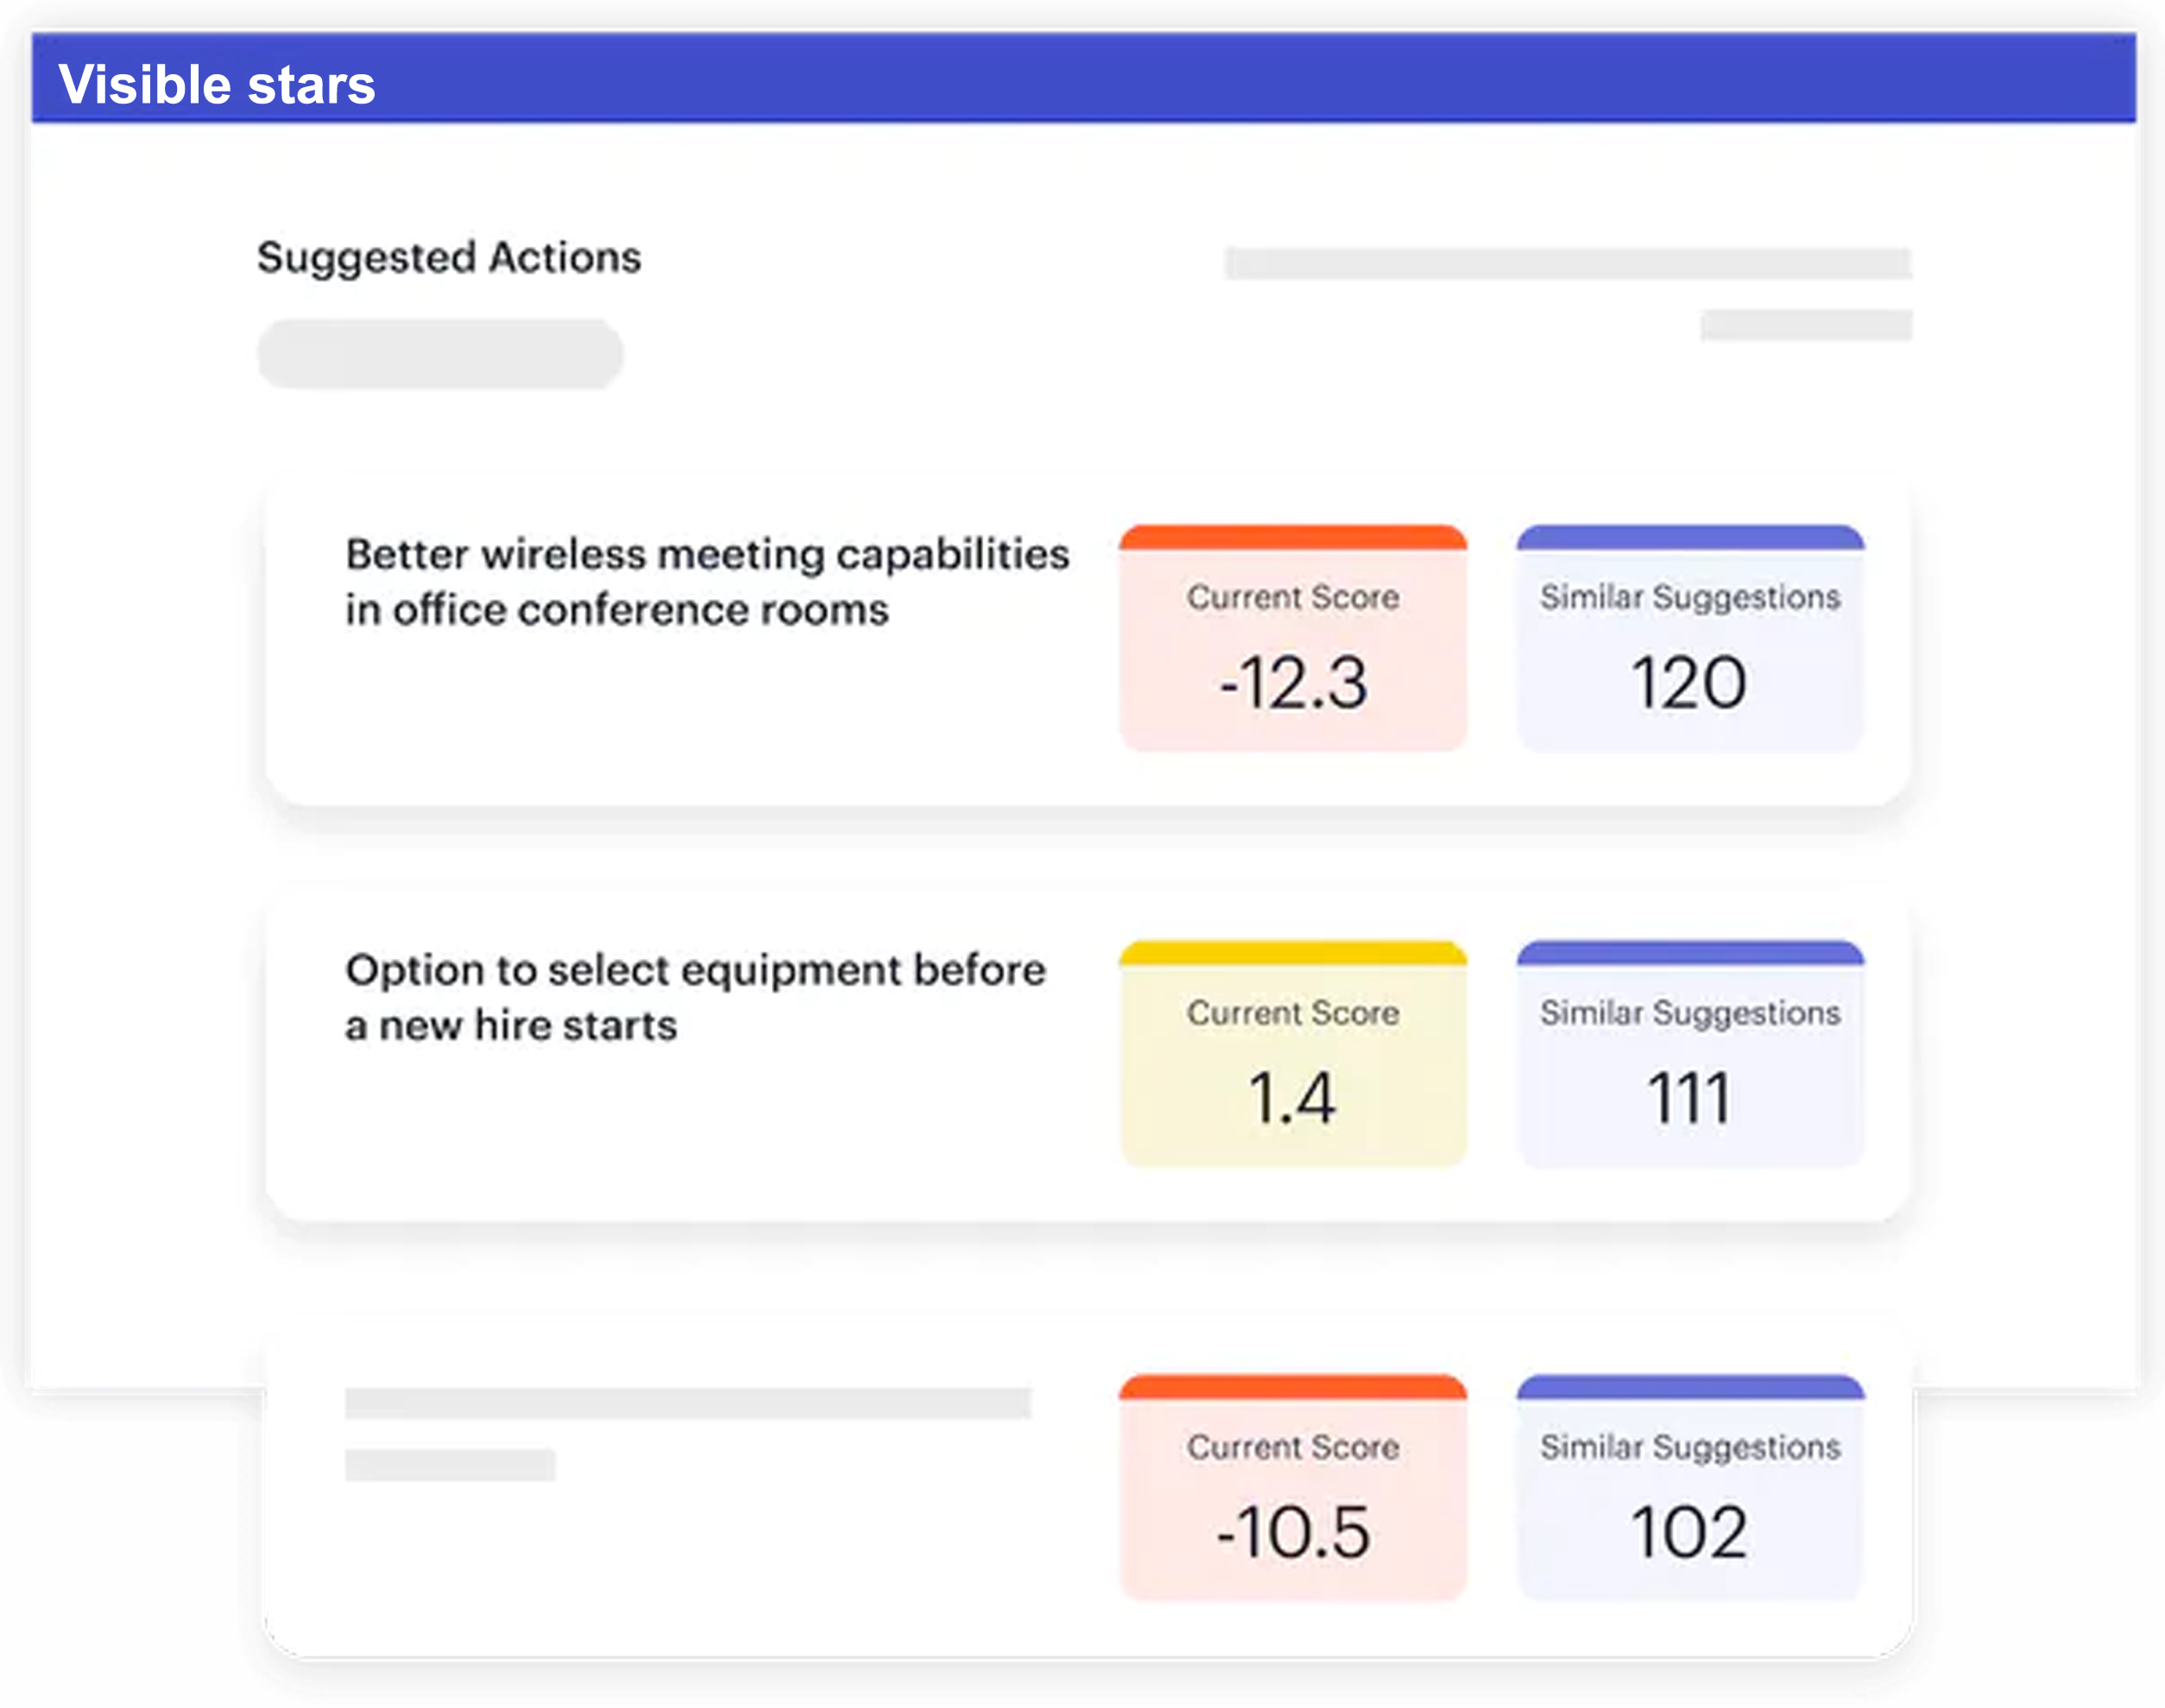Click the gray pill below Suggested Actions
The width and height of the screenshot is (2165, 1708).
[440, 354]
